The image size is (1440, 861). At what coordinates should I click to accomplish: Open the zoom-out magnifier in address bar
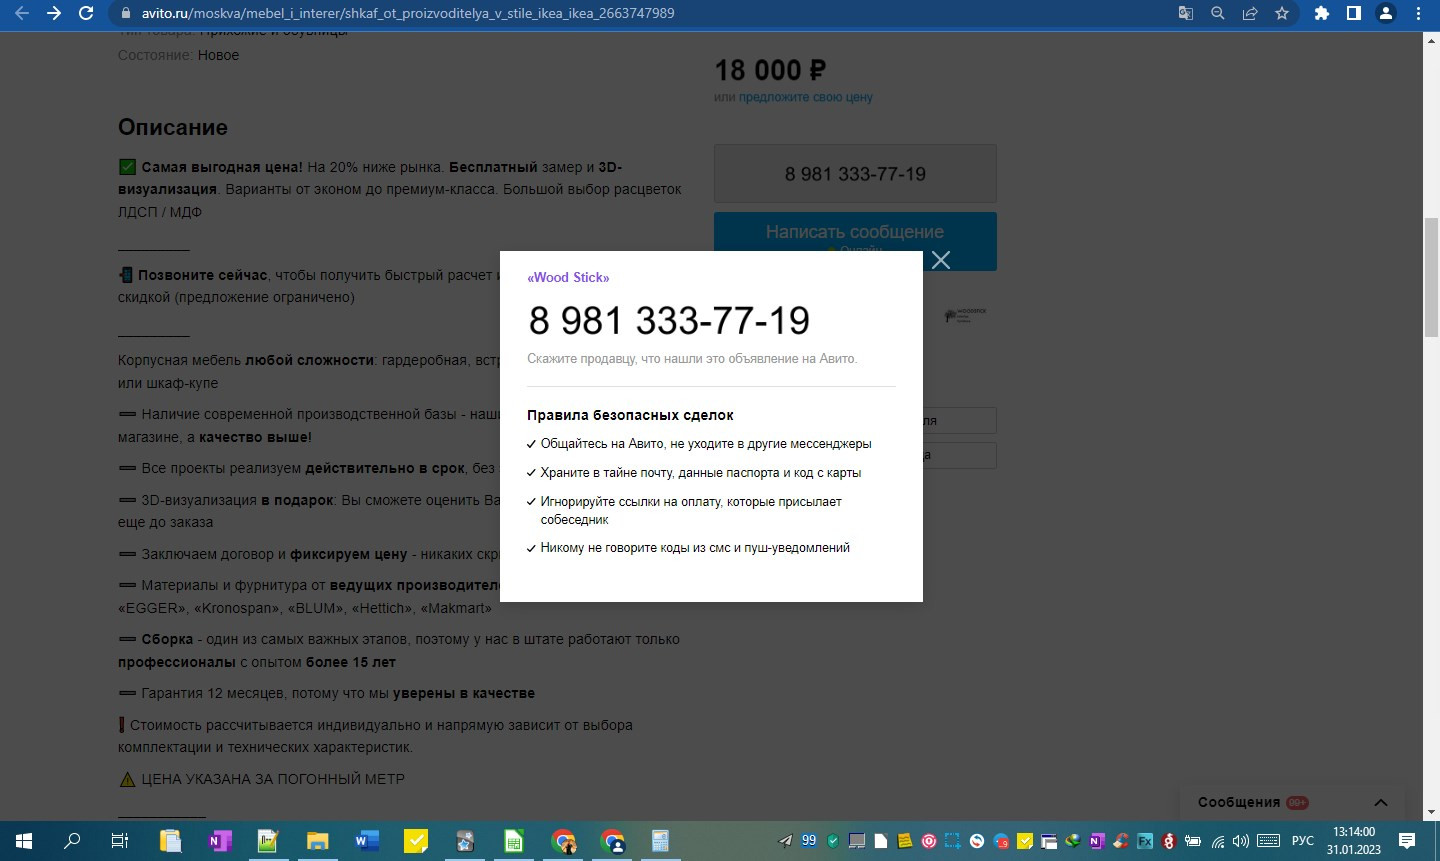(x=1217, y=13)
